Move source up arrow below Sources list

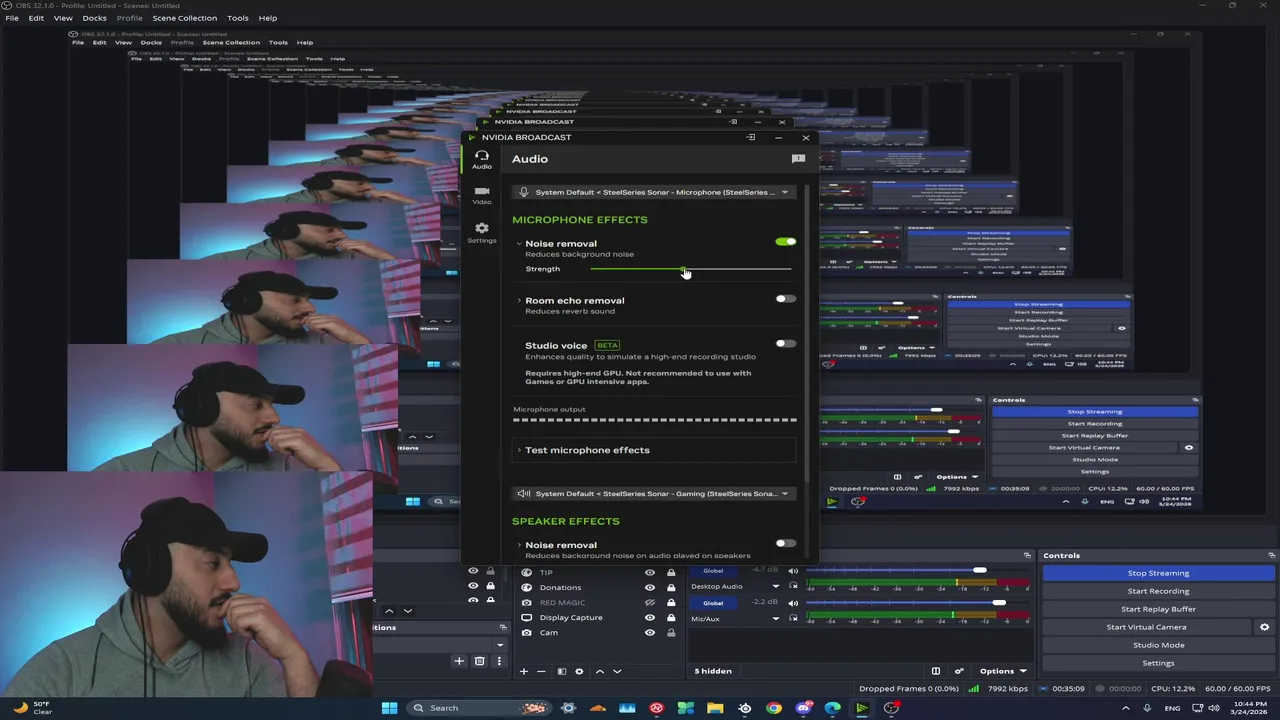click(599, 671)
